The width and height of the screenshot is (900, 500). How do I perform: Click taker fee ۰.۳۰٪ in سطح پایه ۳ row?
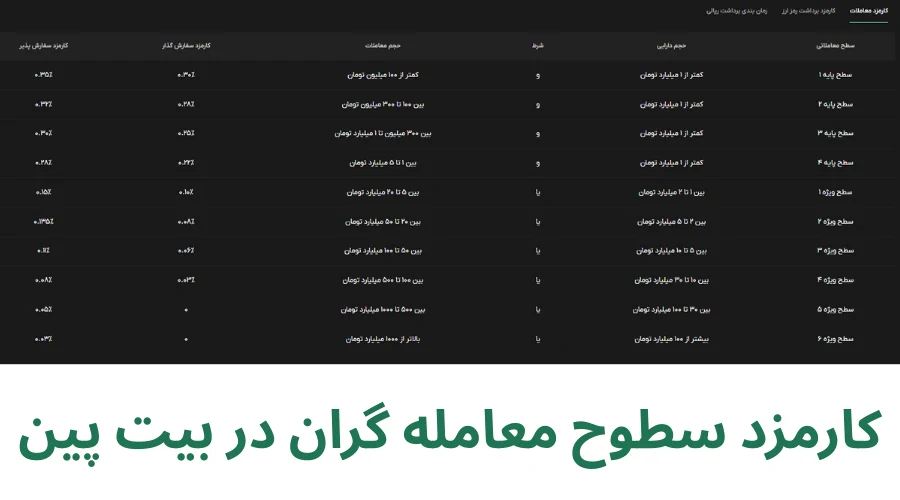[44, 133]
